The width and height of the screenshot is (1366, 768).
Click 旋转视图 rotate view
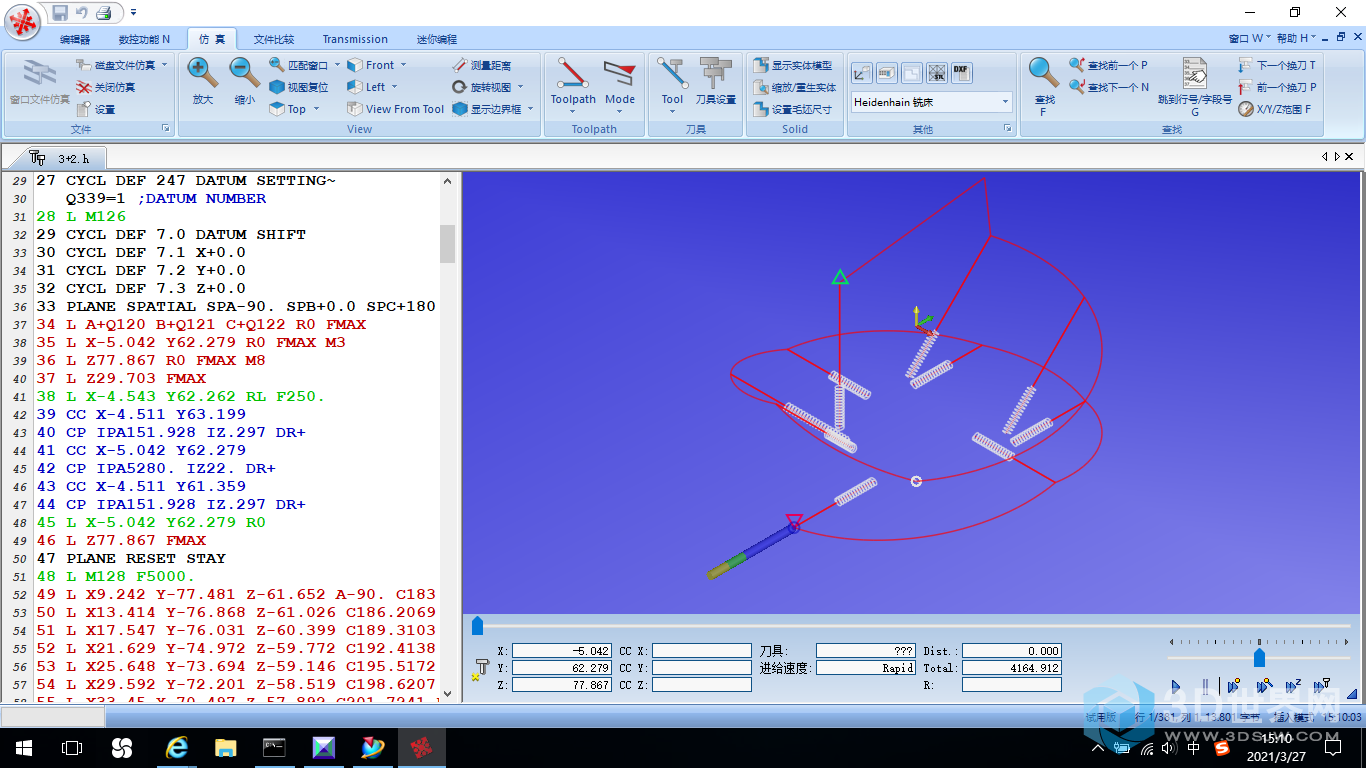click(482, 87)
